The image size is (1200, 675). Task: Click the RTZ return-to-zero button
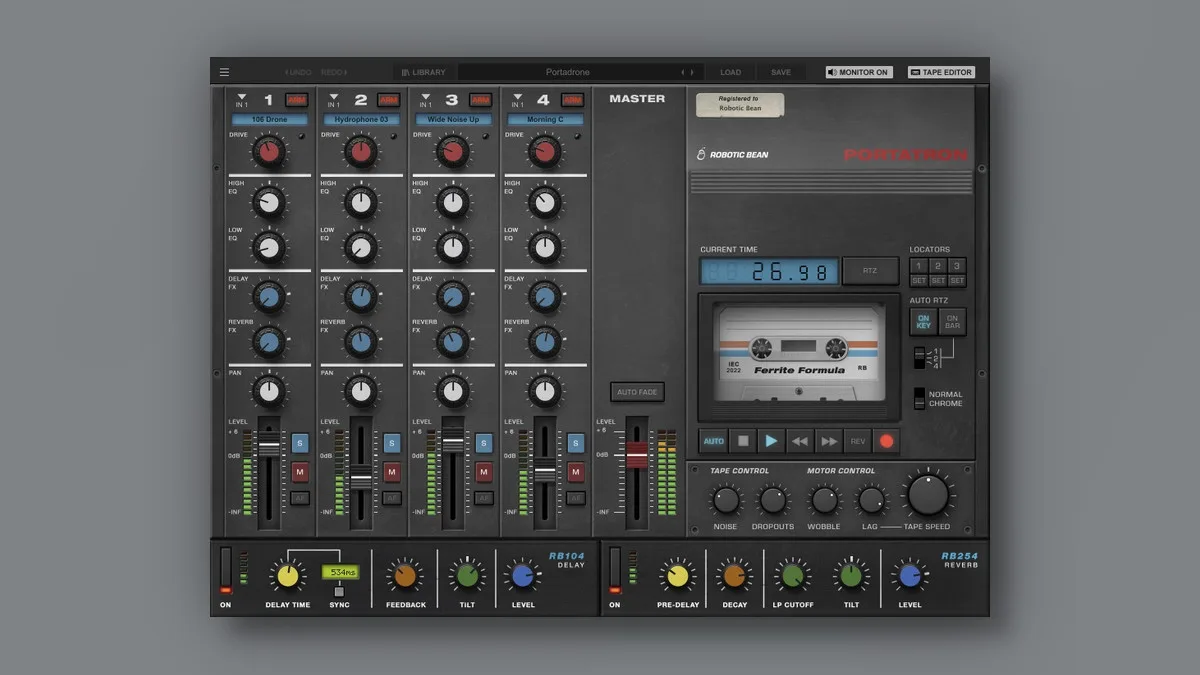[x=870, y=271]
